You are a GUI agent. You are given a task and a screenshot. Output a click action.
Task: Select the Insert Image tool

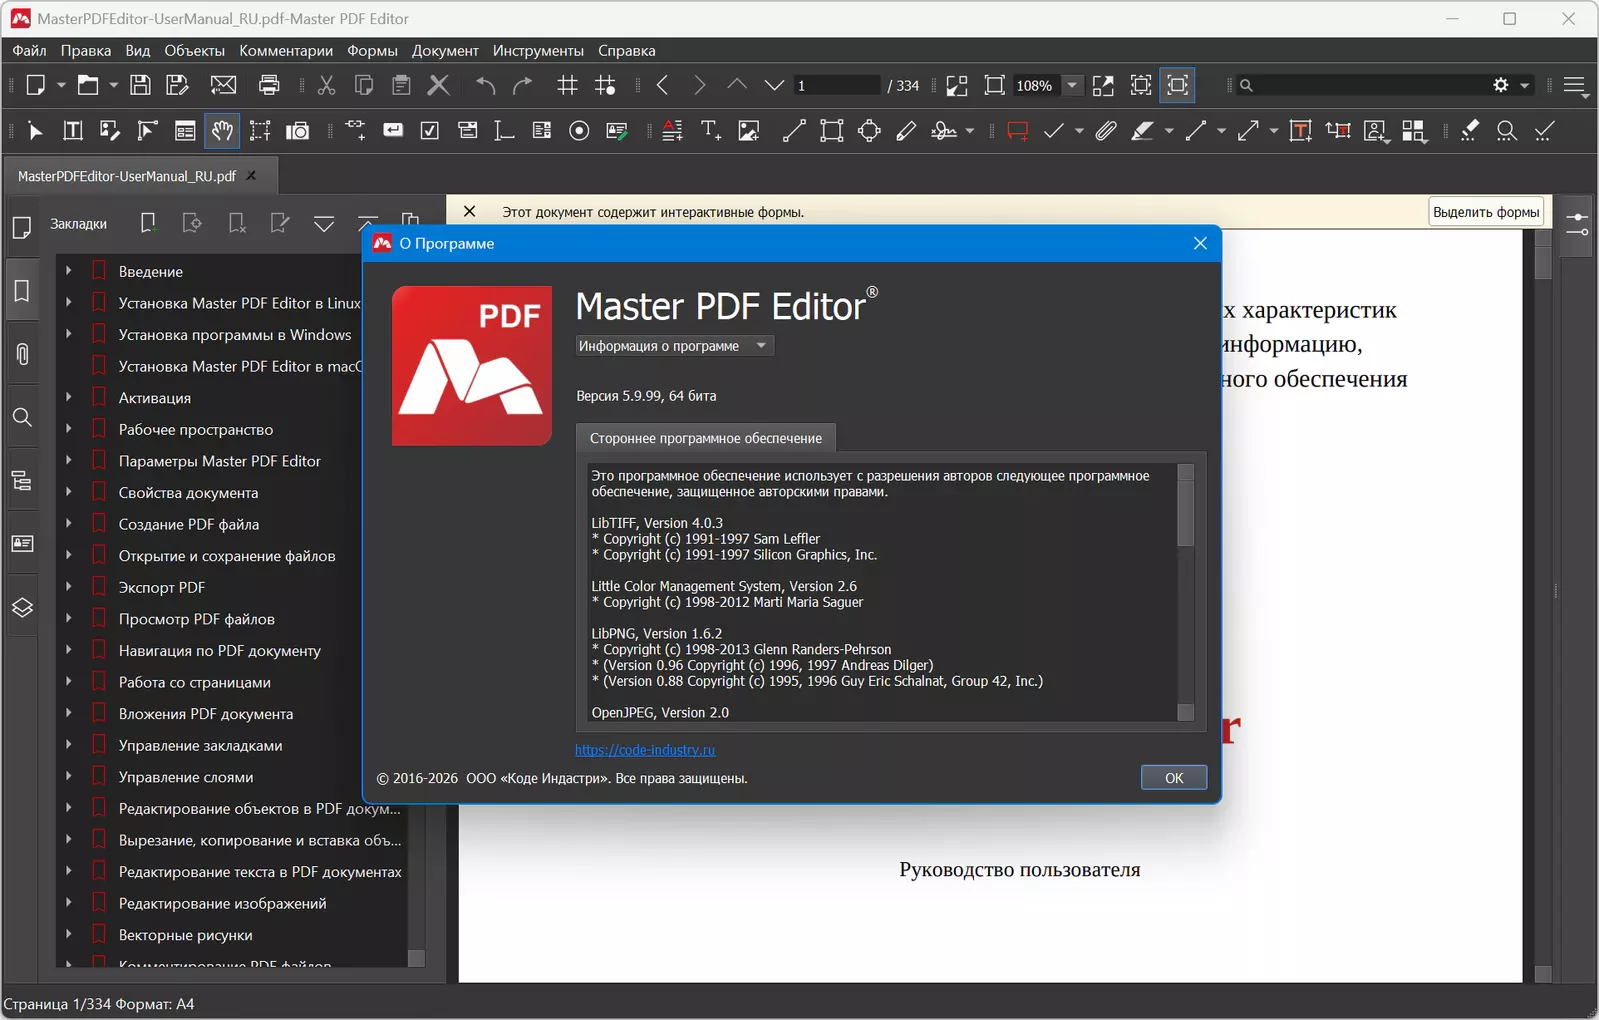pyautogui.click(x=748, y=131)
